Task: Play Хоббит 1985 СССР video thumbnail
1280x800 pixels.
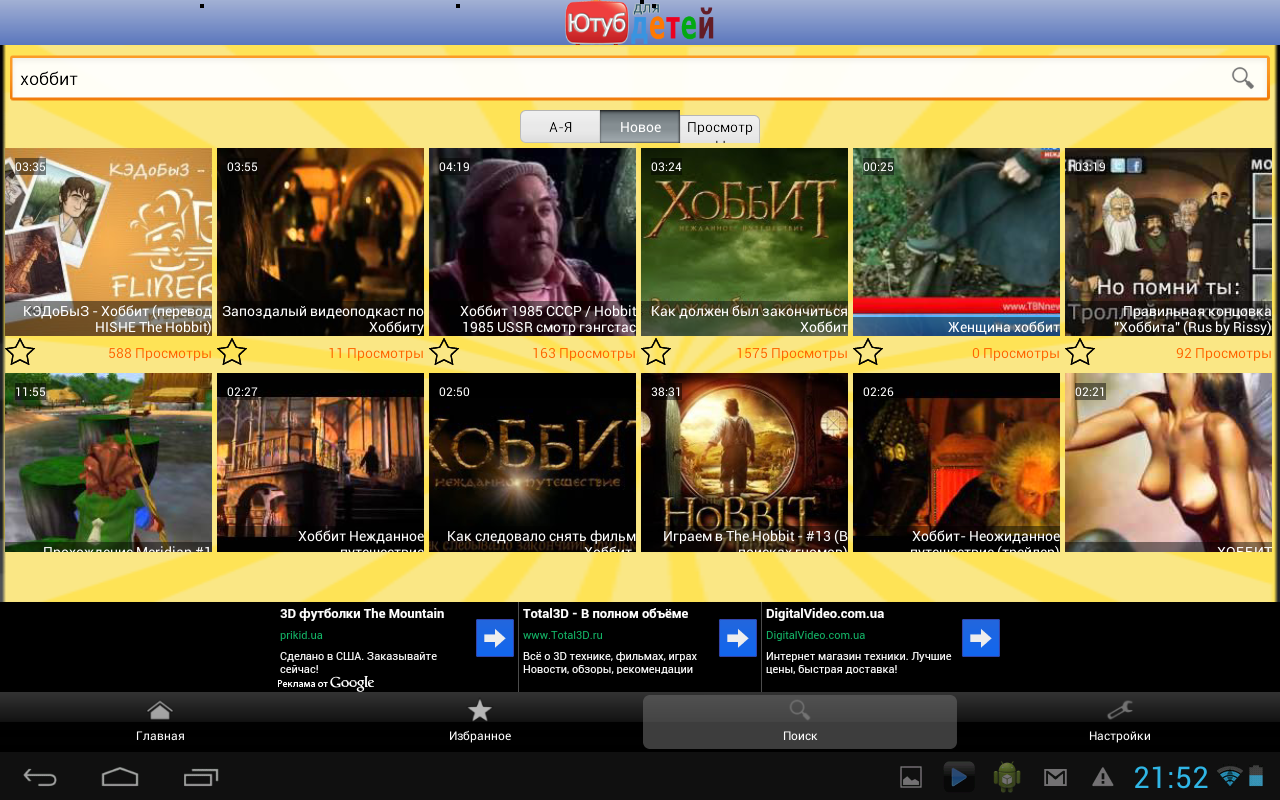Action: 532,242
